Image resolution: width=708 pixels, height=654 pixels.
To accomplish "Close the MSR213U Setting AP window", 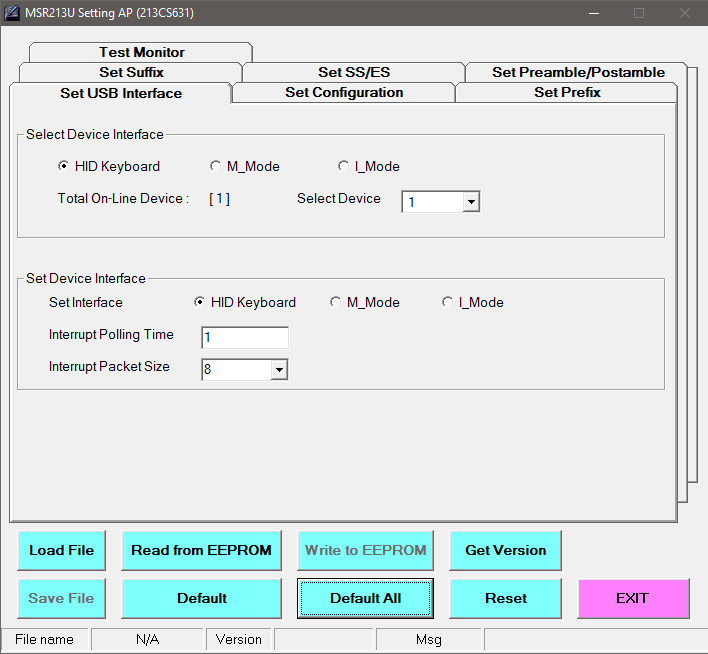I will click(x=685, y=13).
